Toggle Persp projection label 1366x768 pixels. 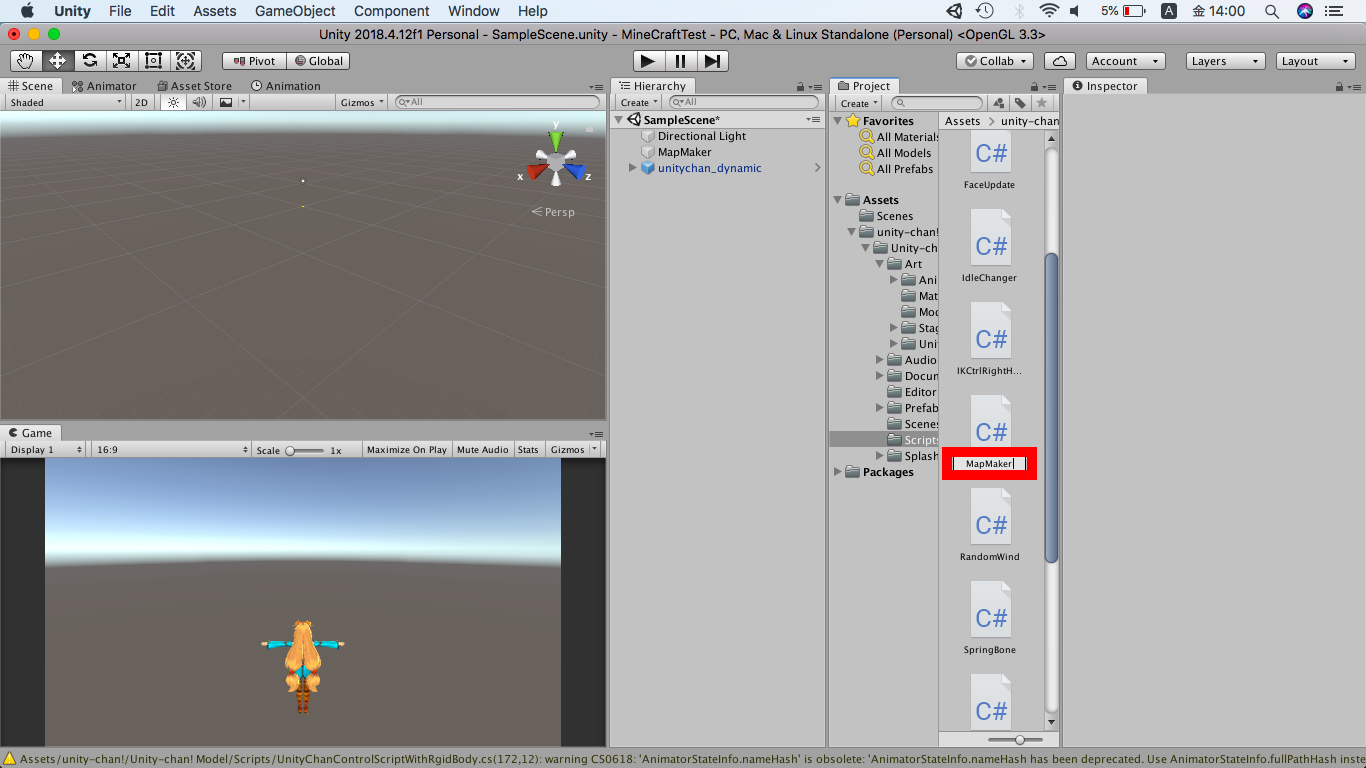[x=553, y=212]
